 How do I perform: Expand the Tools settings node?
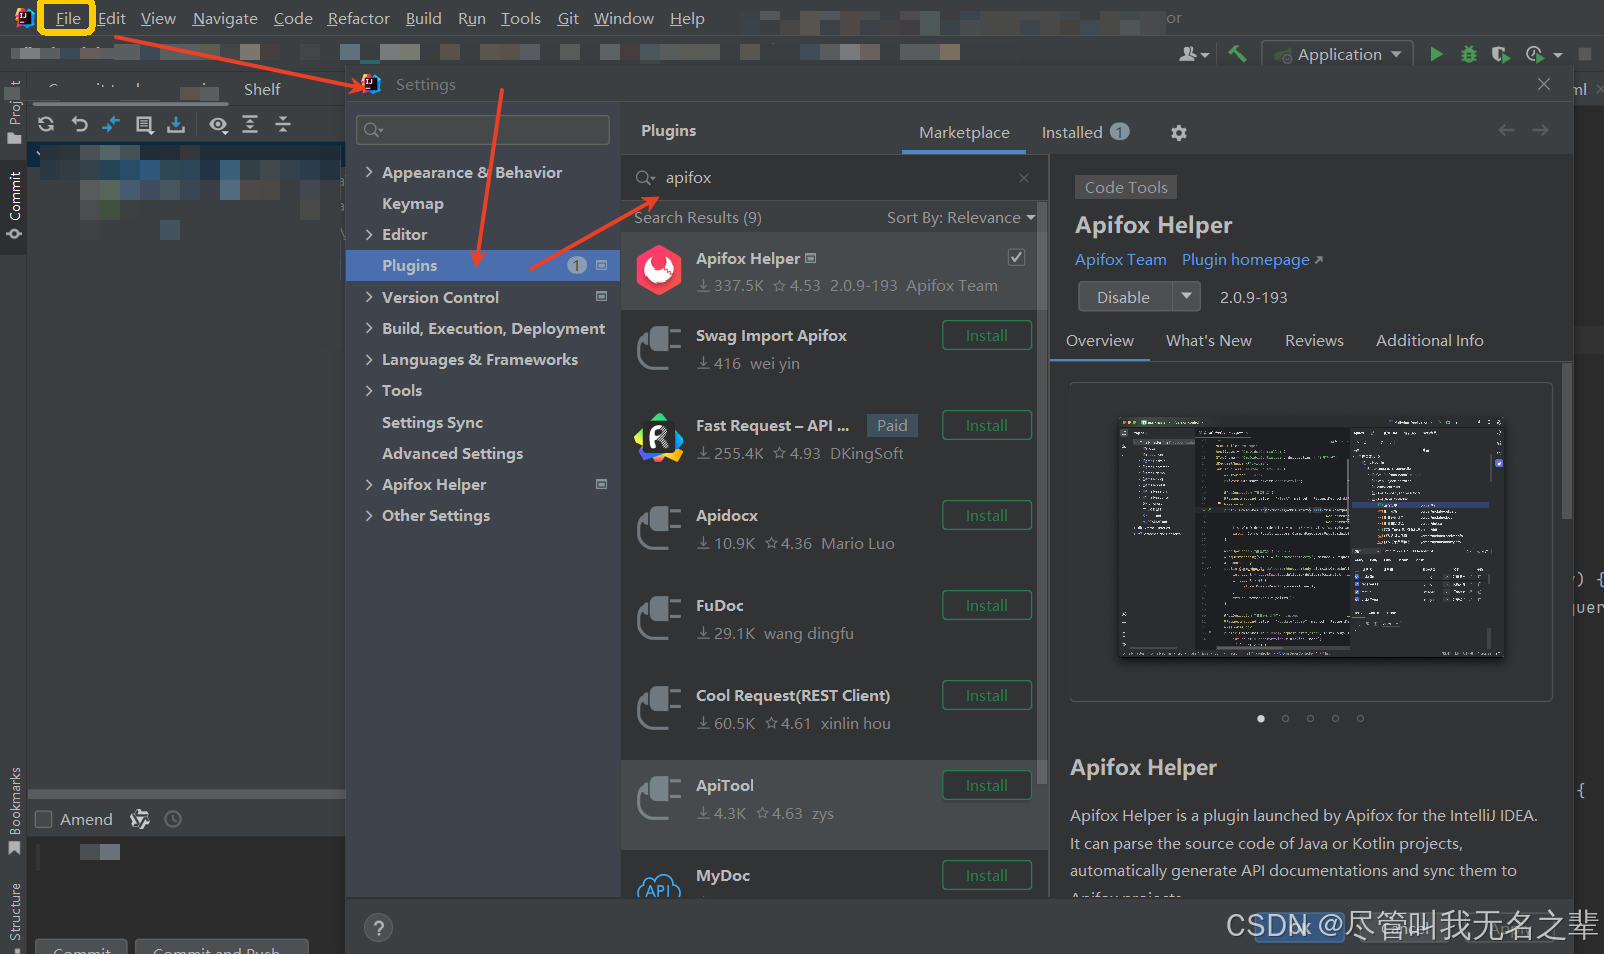coord(369,390)
